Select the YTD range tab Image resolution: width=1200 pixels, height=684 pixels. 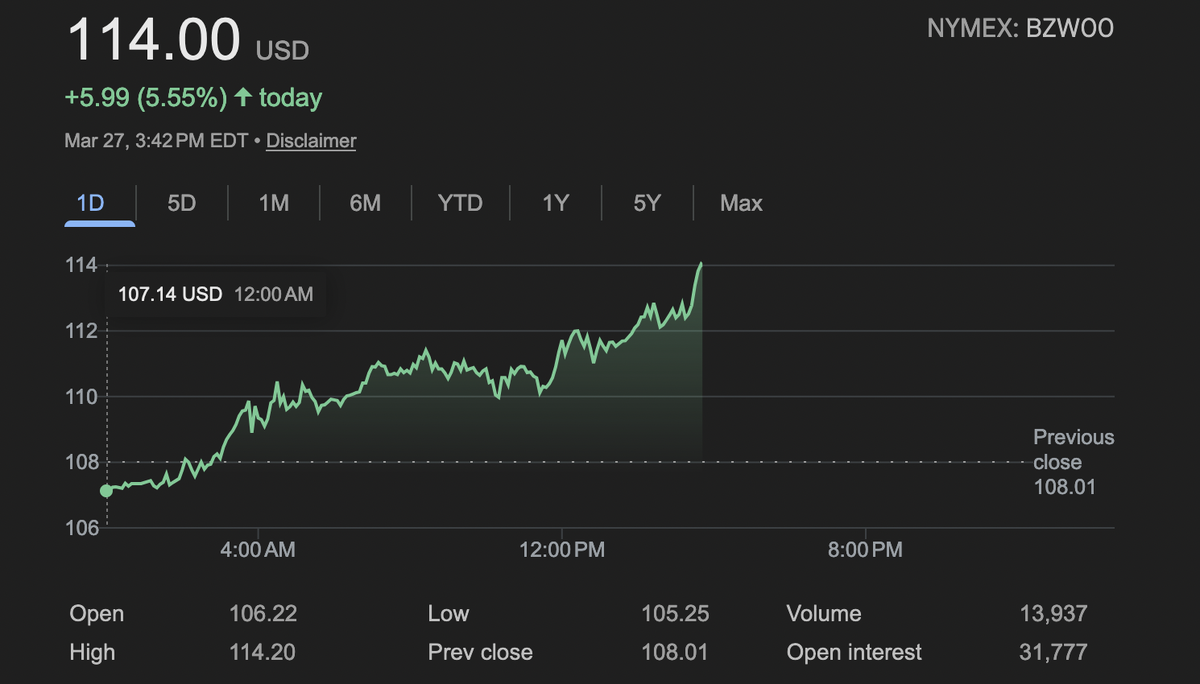(x=460, y=203)
